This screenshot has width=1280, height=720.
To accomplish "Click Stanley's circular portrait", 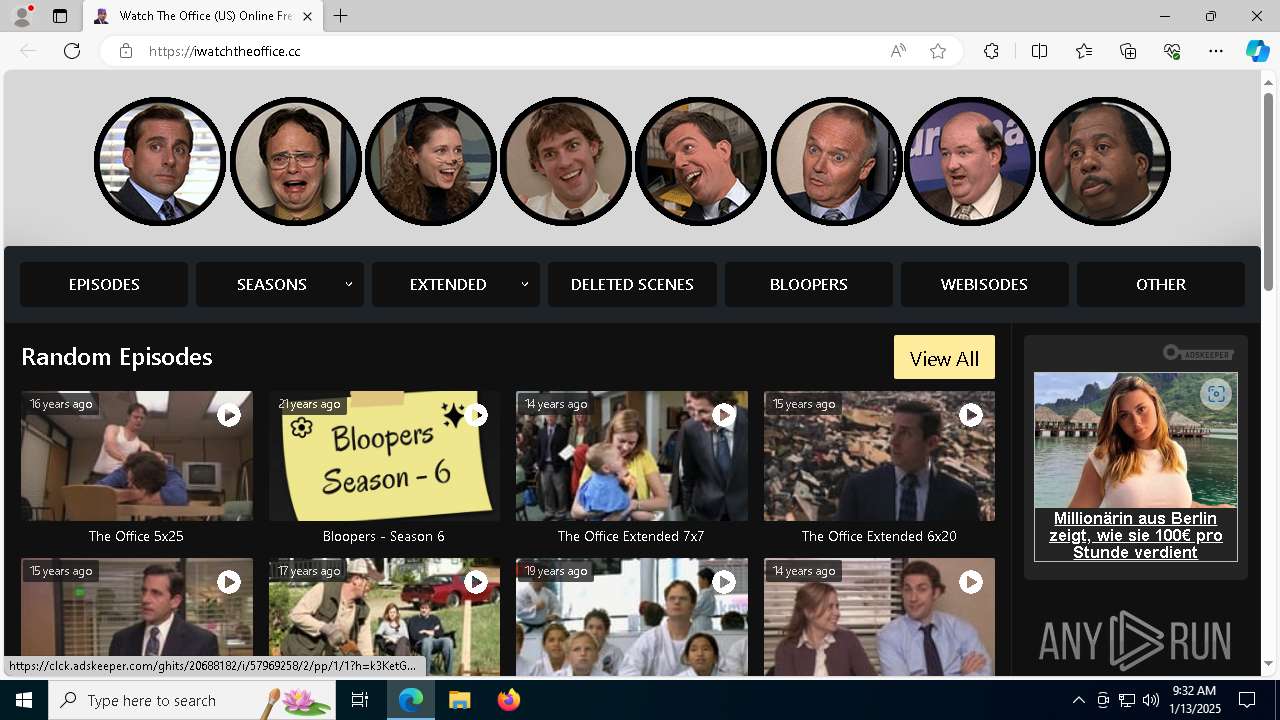I will tap(1105, 161).
